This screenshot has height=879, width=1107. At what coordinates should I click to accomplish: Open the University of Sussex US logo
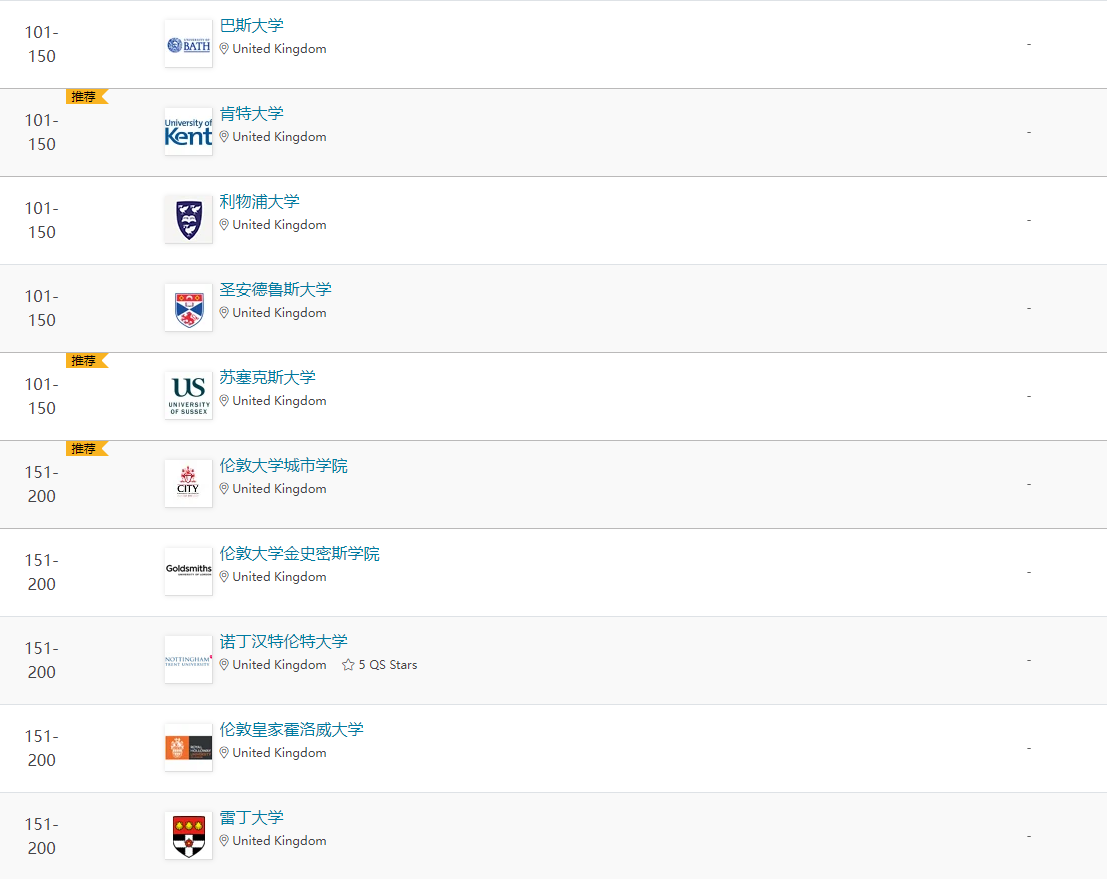point(189,395)
